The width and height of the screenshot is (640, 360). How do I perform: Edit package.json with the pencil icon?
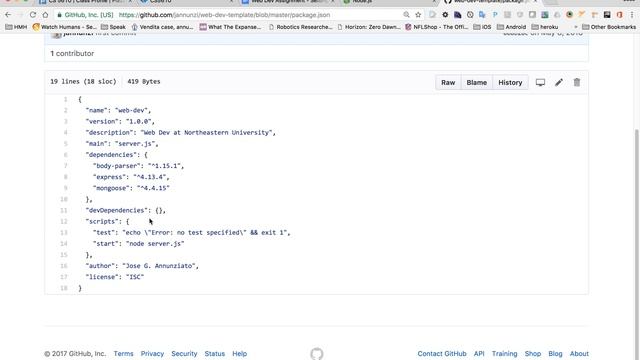(x=558, y=82)
